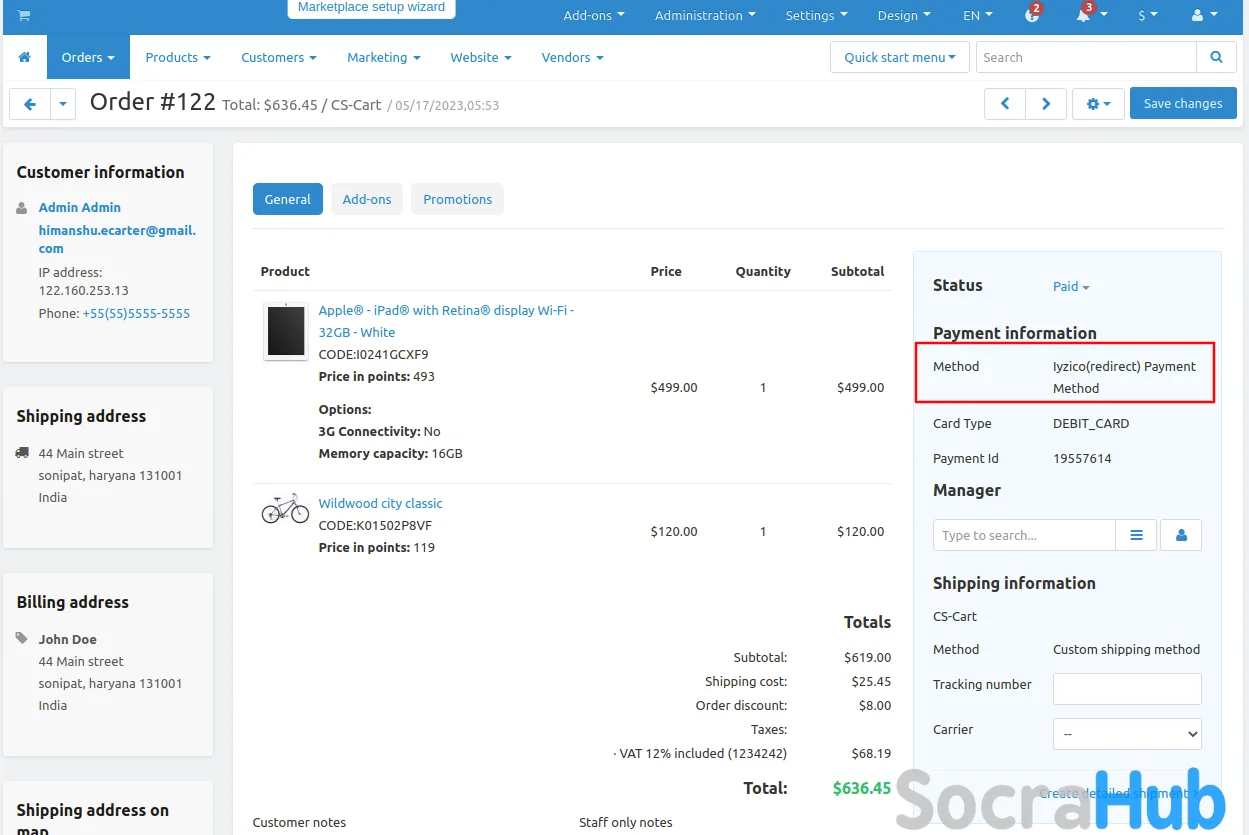Switch to the Add-ons tab
Image resolution: width=1249 pixels, height=835 pixels.
(x=367, y=200)
